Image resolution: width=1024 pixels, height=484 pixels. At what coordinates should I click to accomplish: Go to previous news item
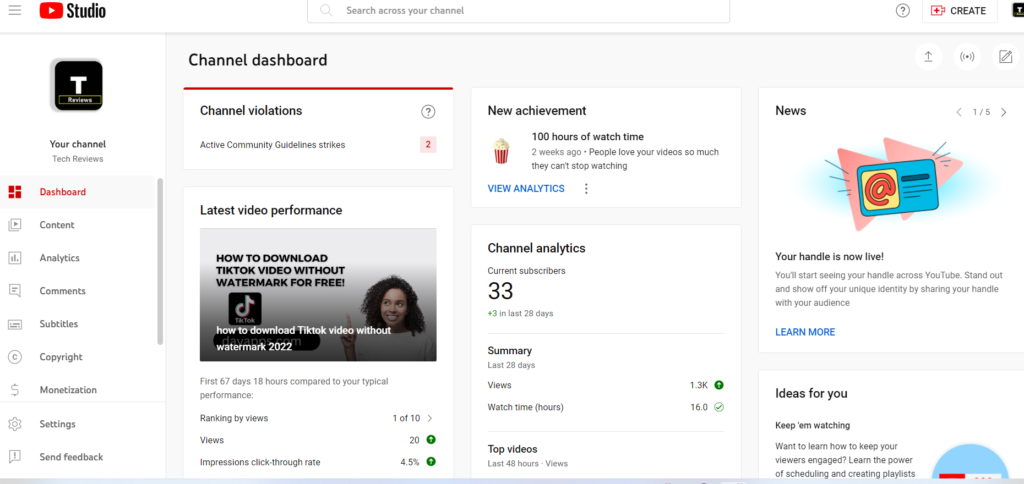pyautogui.click(x=959, y=112)
